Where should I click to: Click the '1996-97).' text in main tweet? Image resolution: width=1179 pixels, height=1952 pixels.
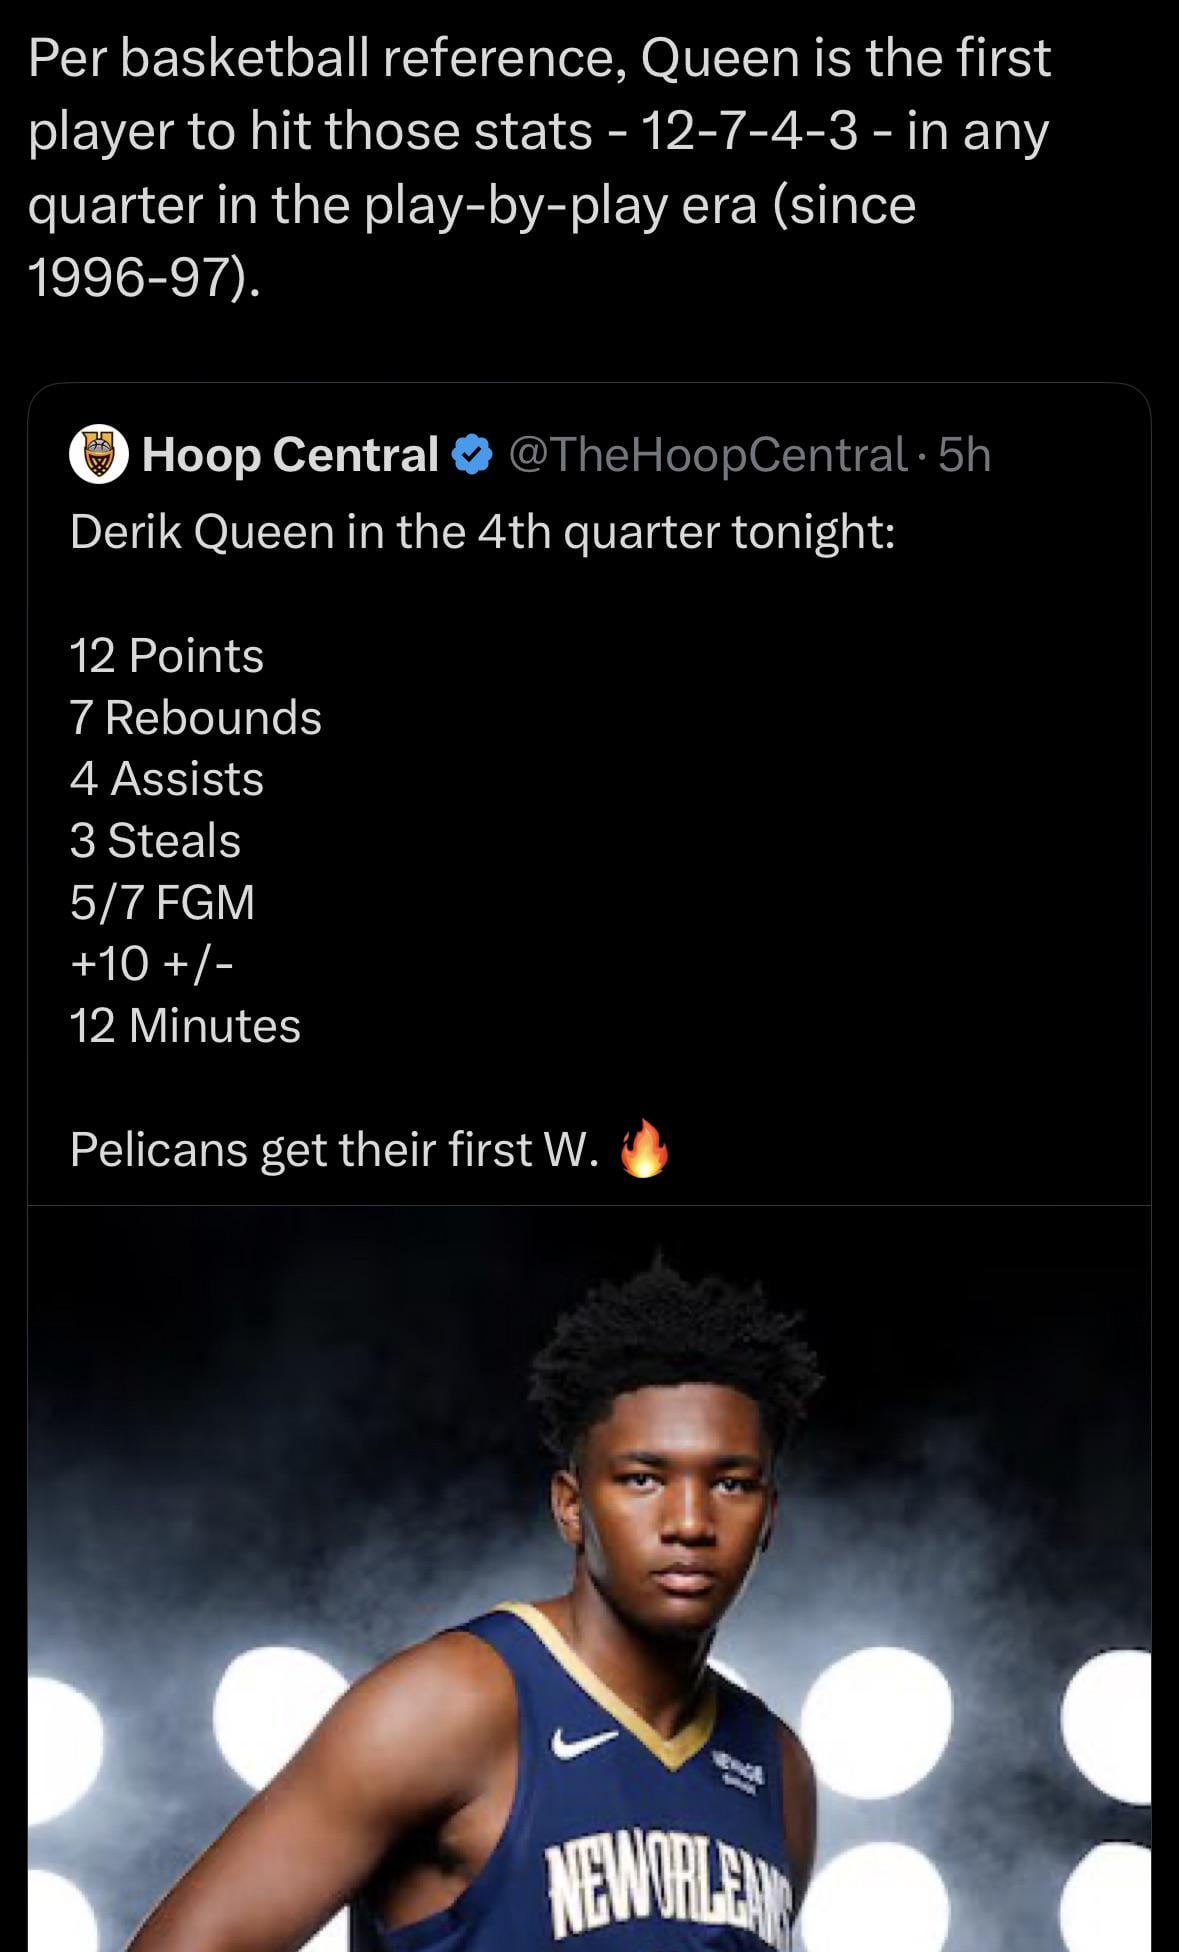pyautogui.click(x=145, y=277)
